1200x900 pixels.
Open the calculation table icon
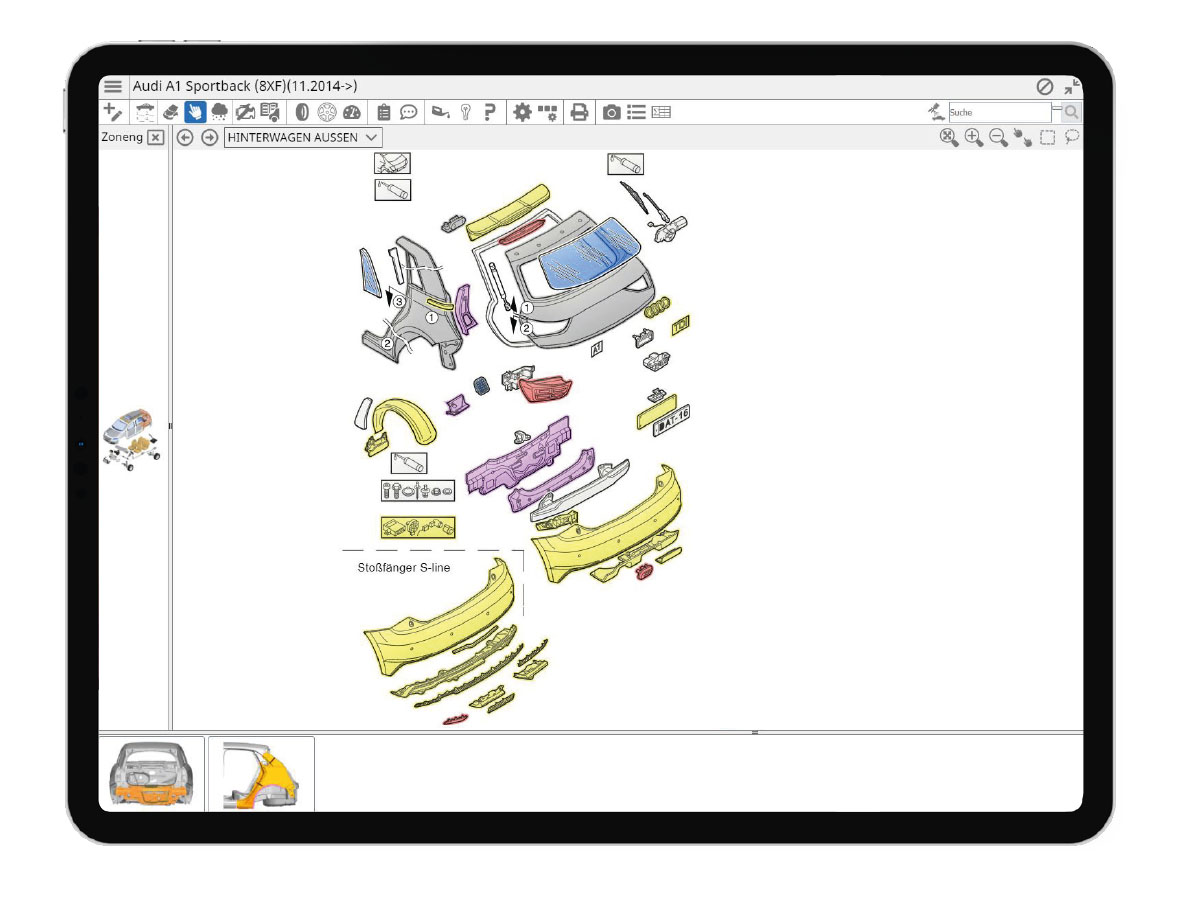[x=661, y=112]
